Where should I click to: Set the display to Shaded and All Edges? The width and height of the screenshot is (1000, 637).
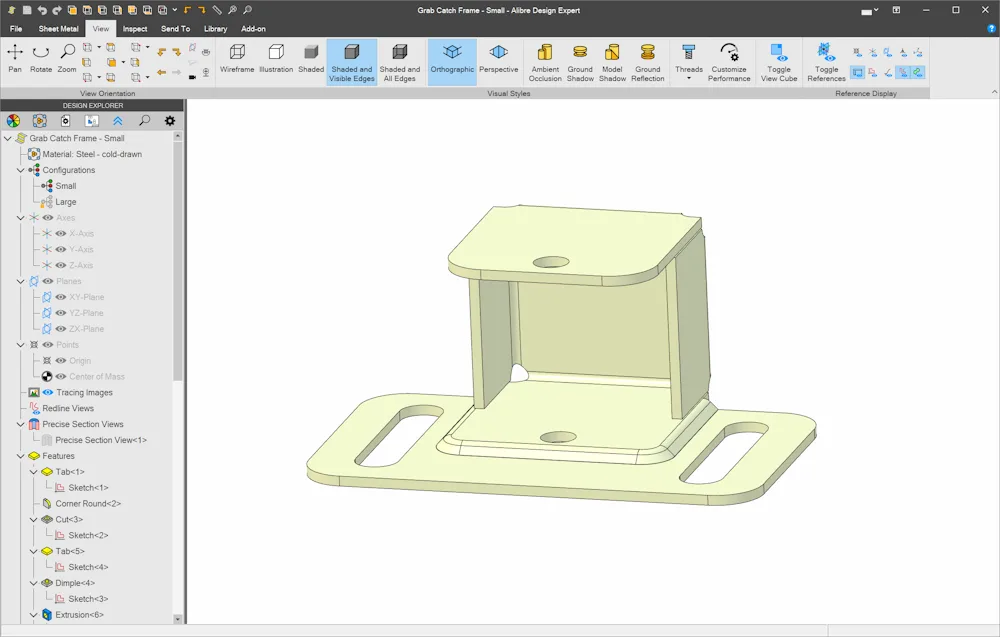(400, 62)
